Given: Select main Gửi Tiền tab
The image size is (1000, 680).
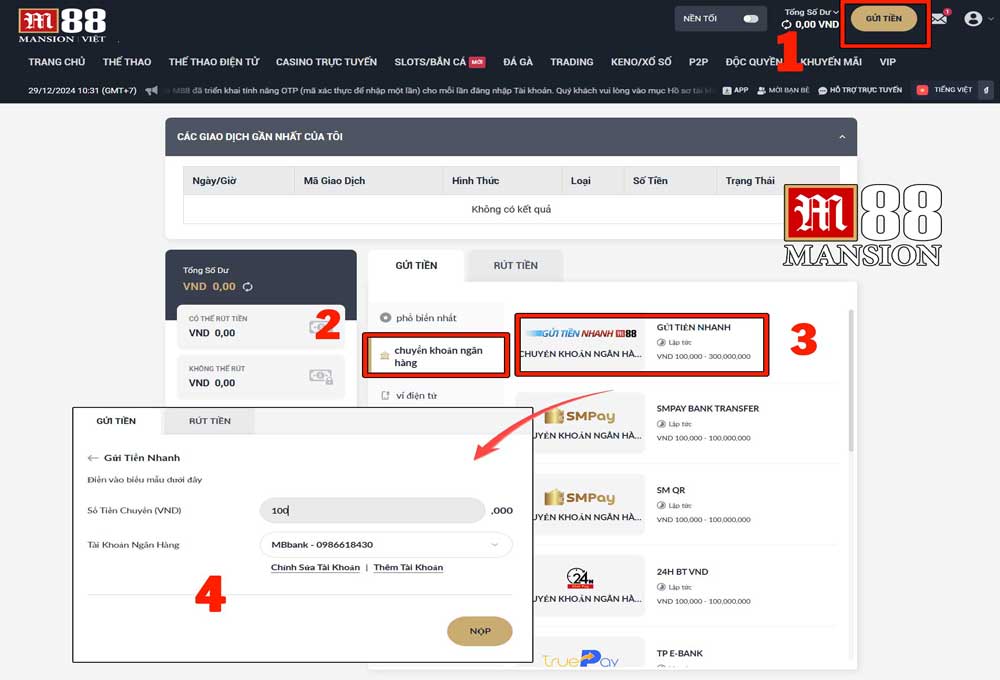Looking at the screenshot, I should (x=416, y=265).
